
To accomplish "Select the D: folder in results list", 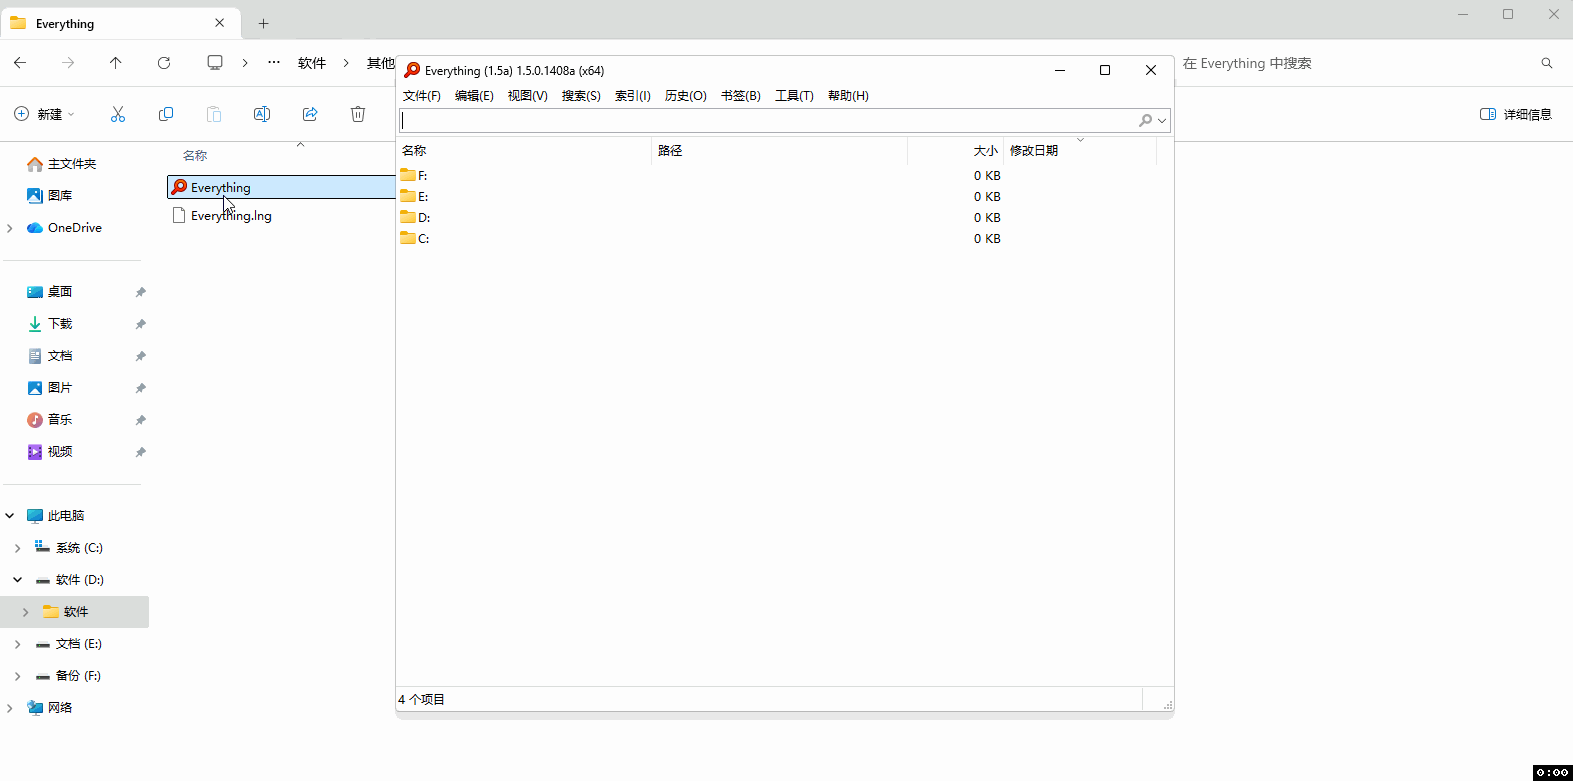I will click(x=424, y=217).
